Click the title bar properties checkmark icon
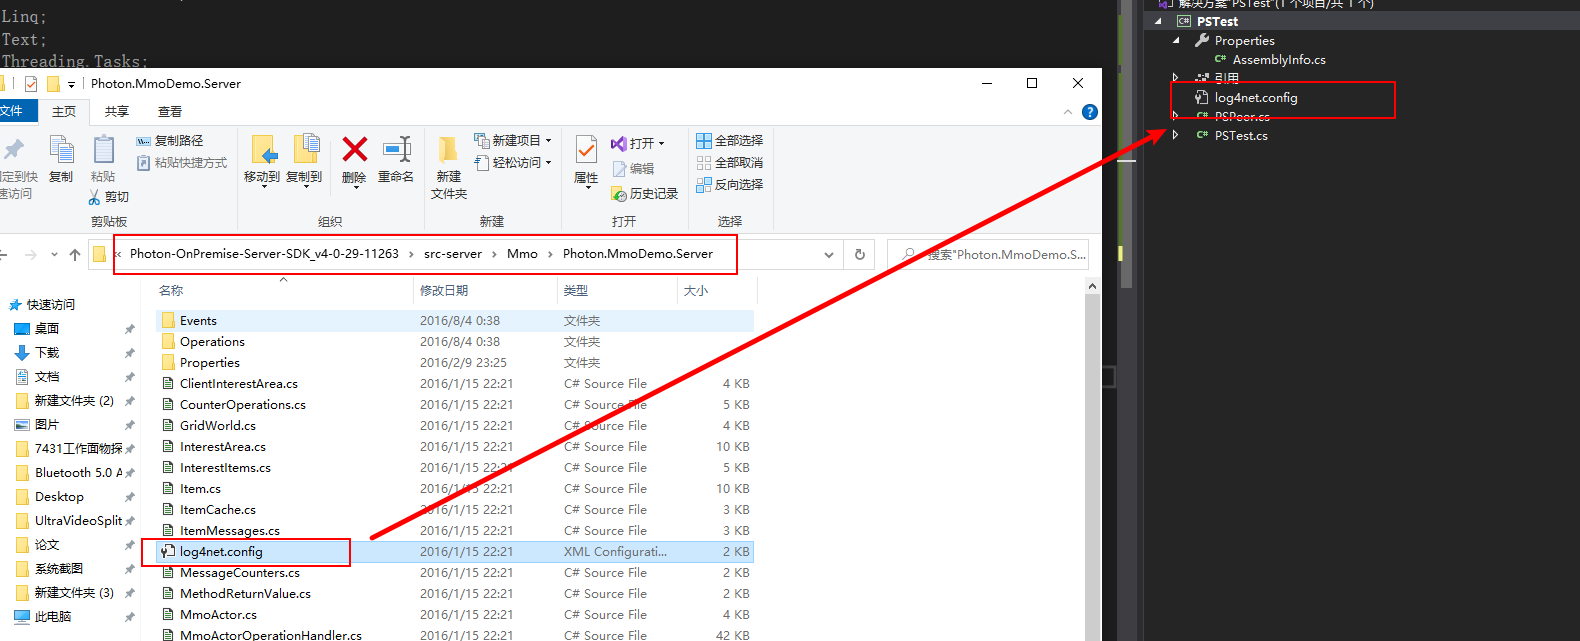 click(x=31, y=84)
